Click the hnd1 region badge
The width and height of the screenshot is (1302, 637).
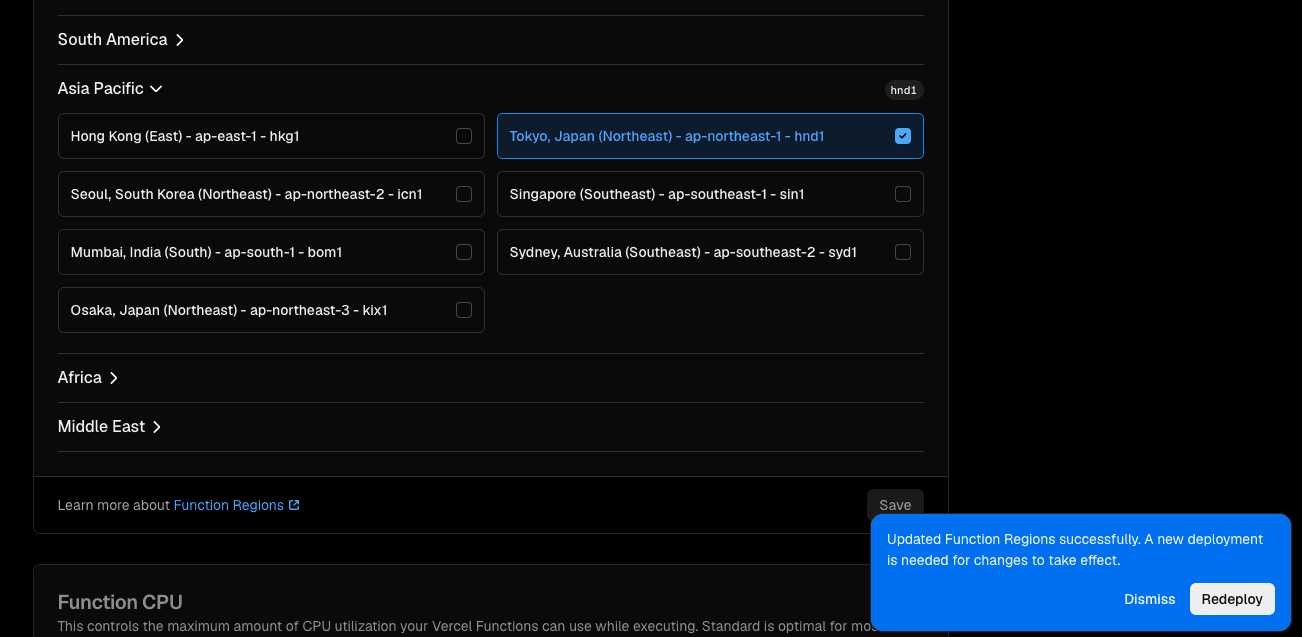pyautogui.click(x=903, y=90)
